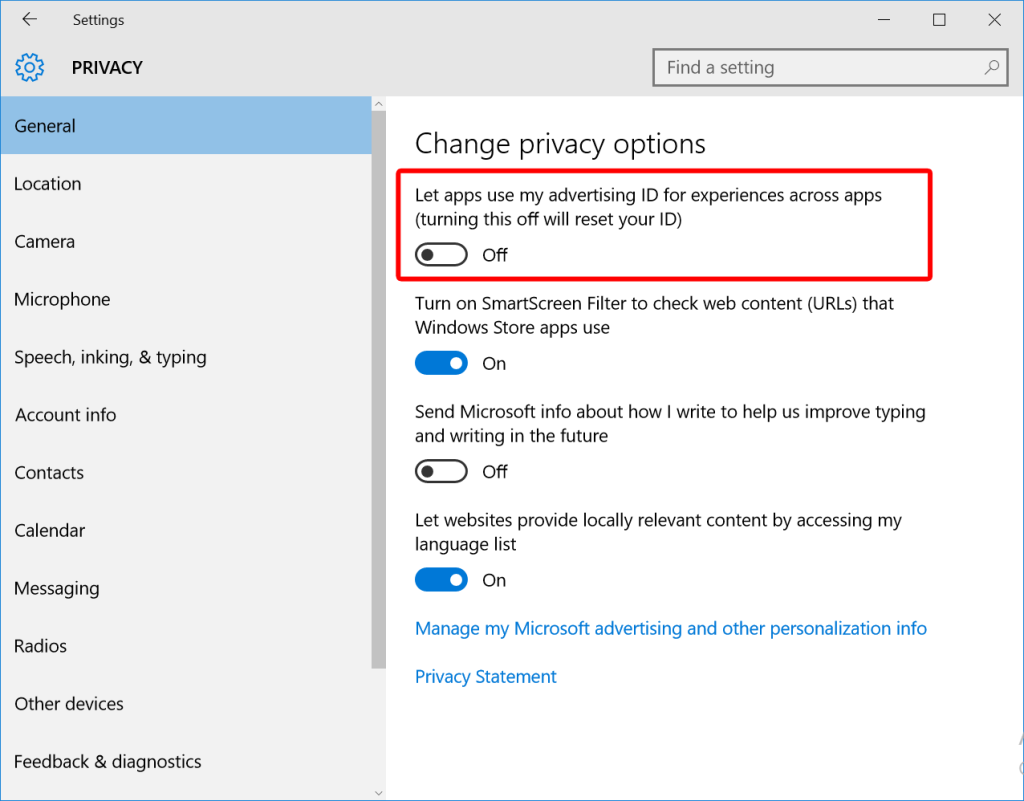Switch to Microphone settings
This screenshot has width=1024, height=801.
(x=61, y=299)
